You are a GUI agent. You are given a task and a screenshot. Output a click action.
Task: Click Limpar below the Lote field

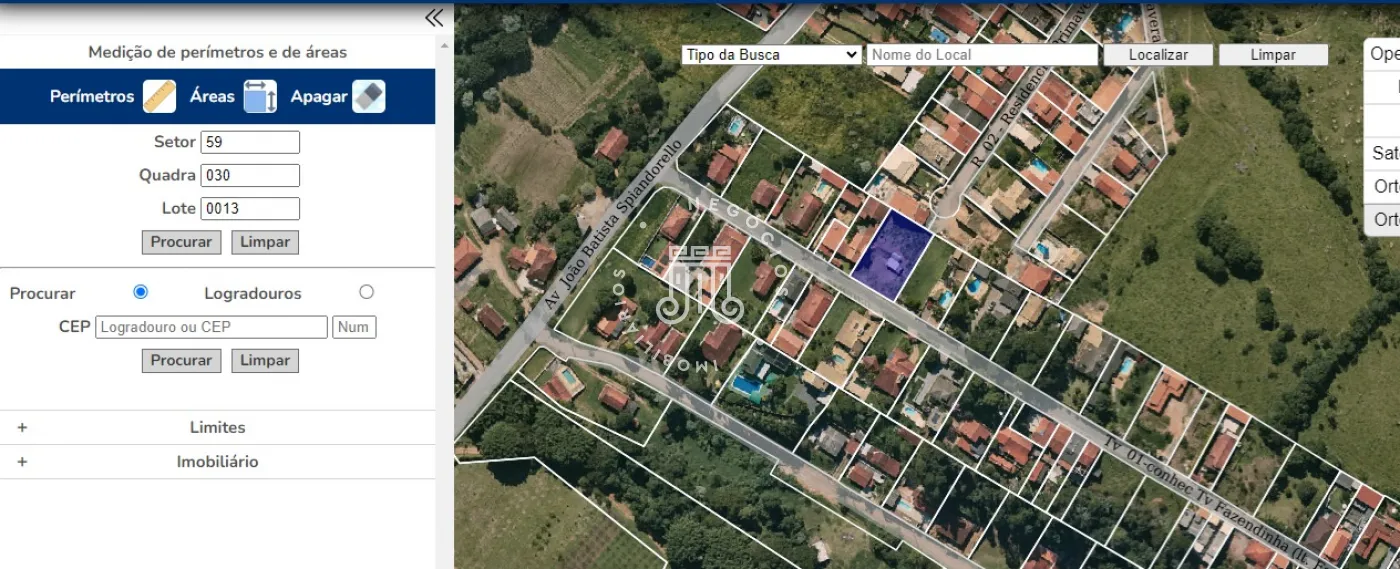[265, 242]
